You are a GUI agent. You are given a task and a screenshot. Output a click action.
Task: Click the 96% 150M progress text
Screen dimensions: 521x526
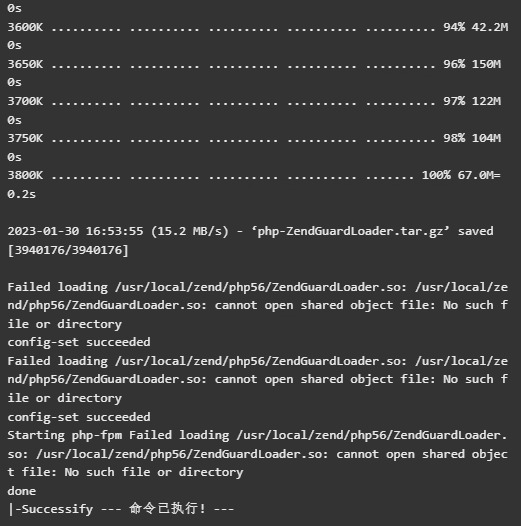[472, 64]
